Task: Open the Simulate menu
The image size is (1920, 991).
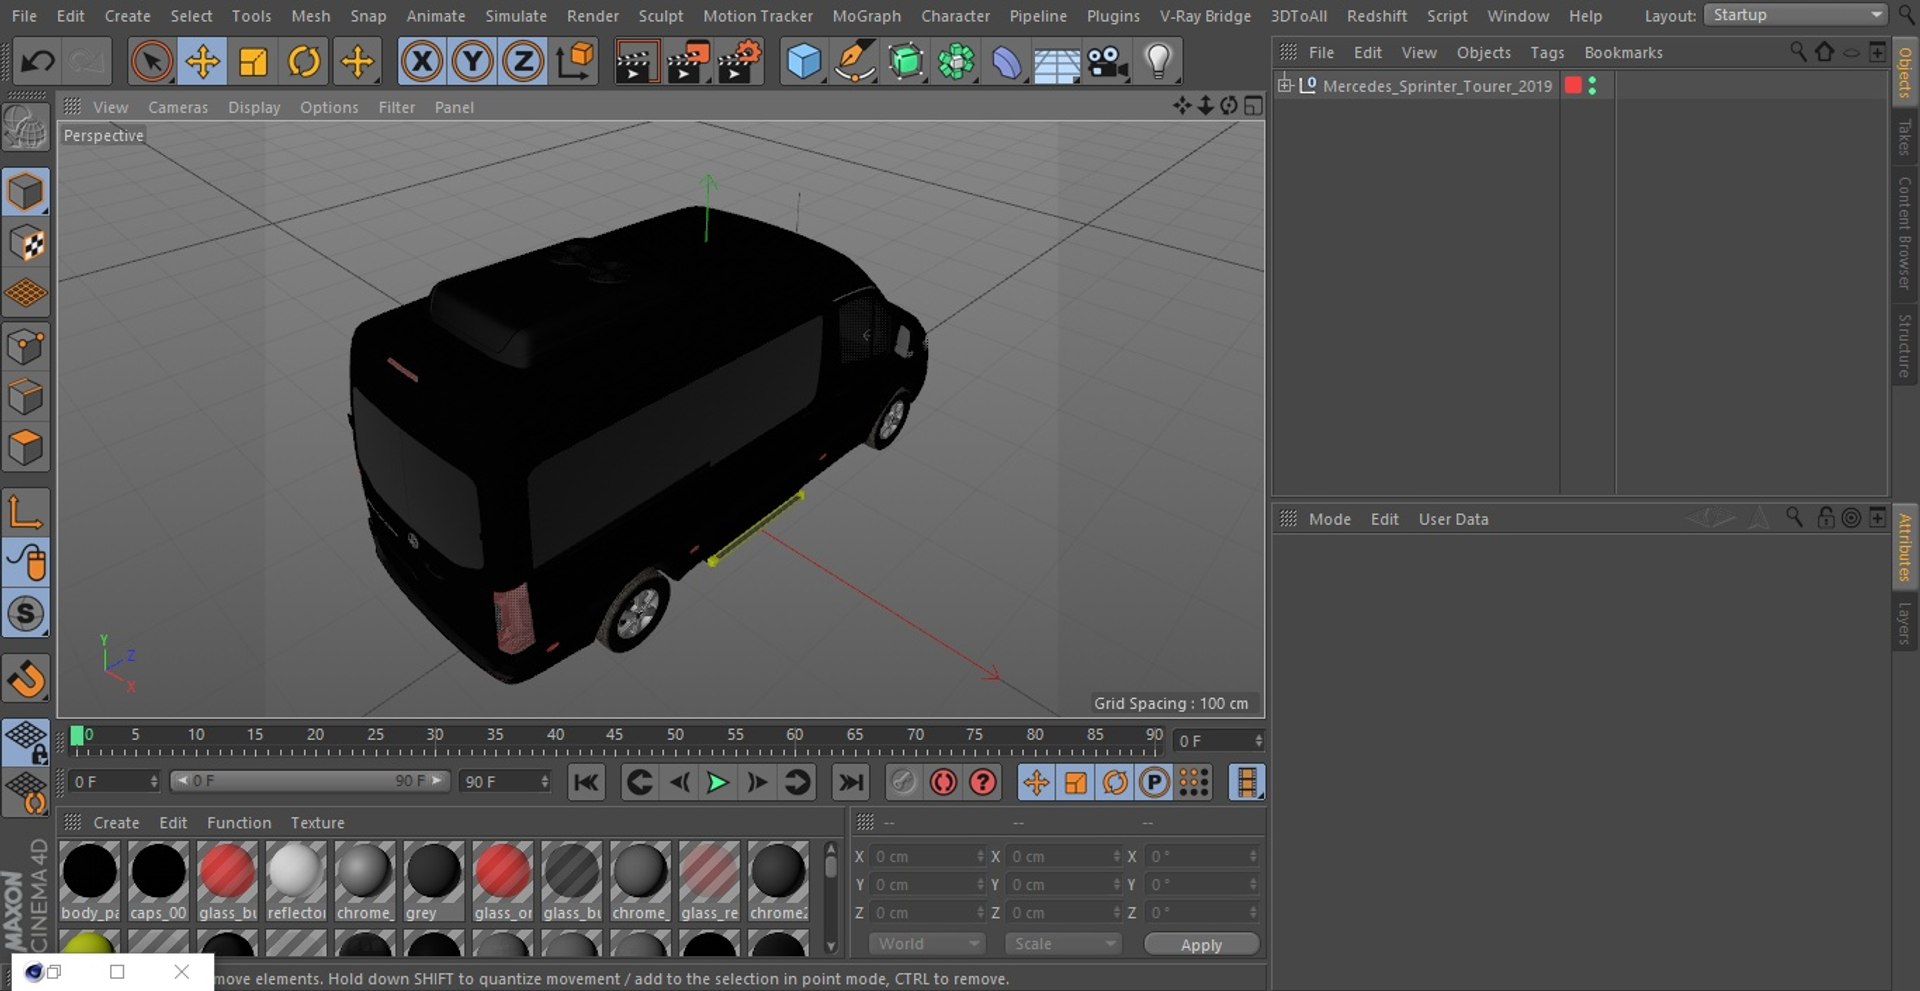Action: 516,16
